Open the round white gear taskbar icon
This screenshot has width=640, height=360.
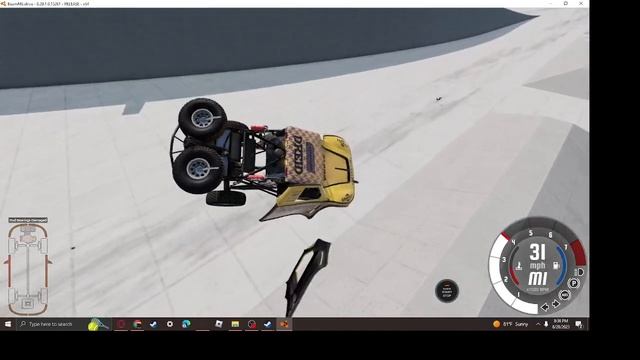(170, 324)
